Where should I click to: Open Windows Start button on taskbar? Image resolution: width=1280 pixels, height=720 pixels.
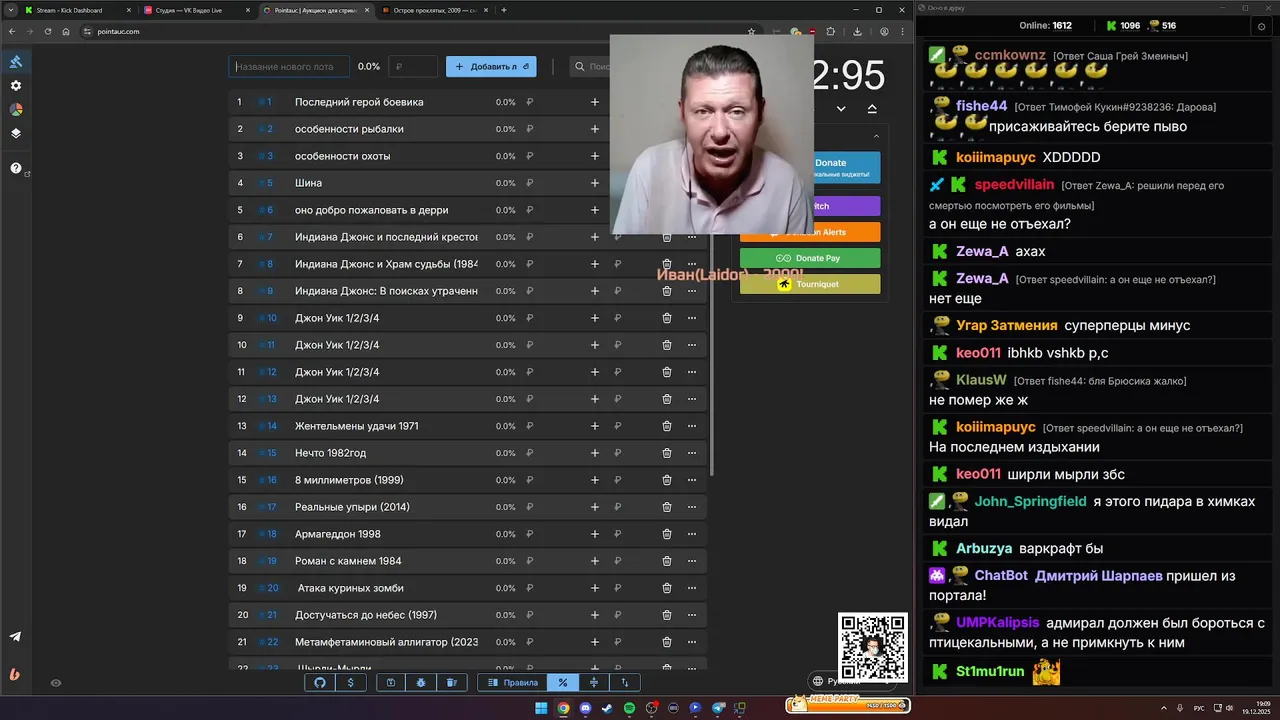click(541, 708)
